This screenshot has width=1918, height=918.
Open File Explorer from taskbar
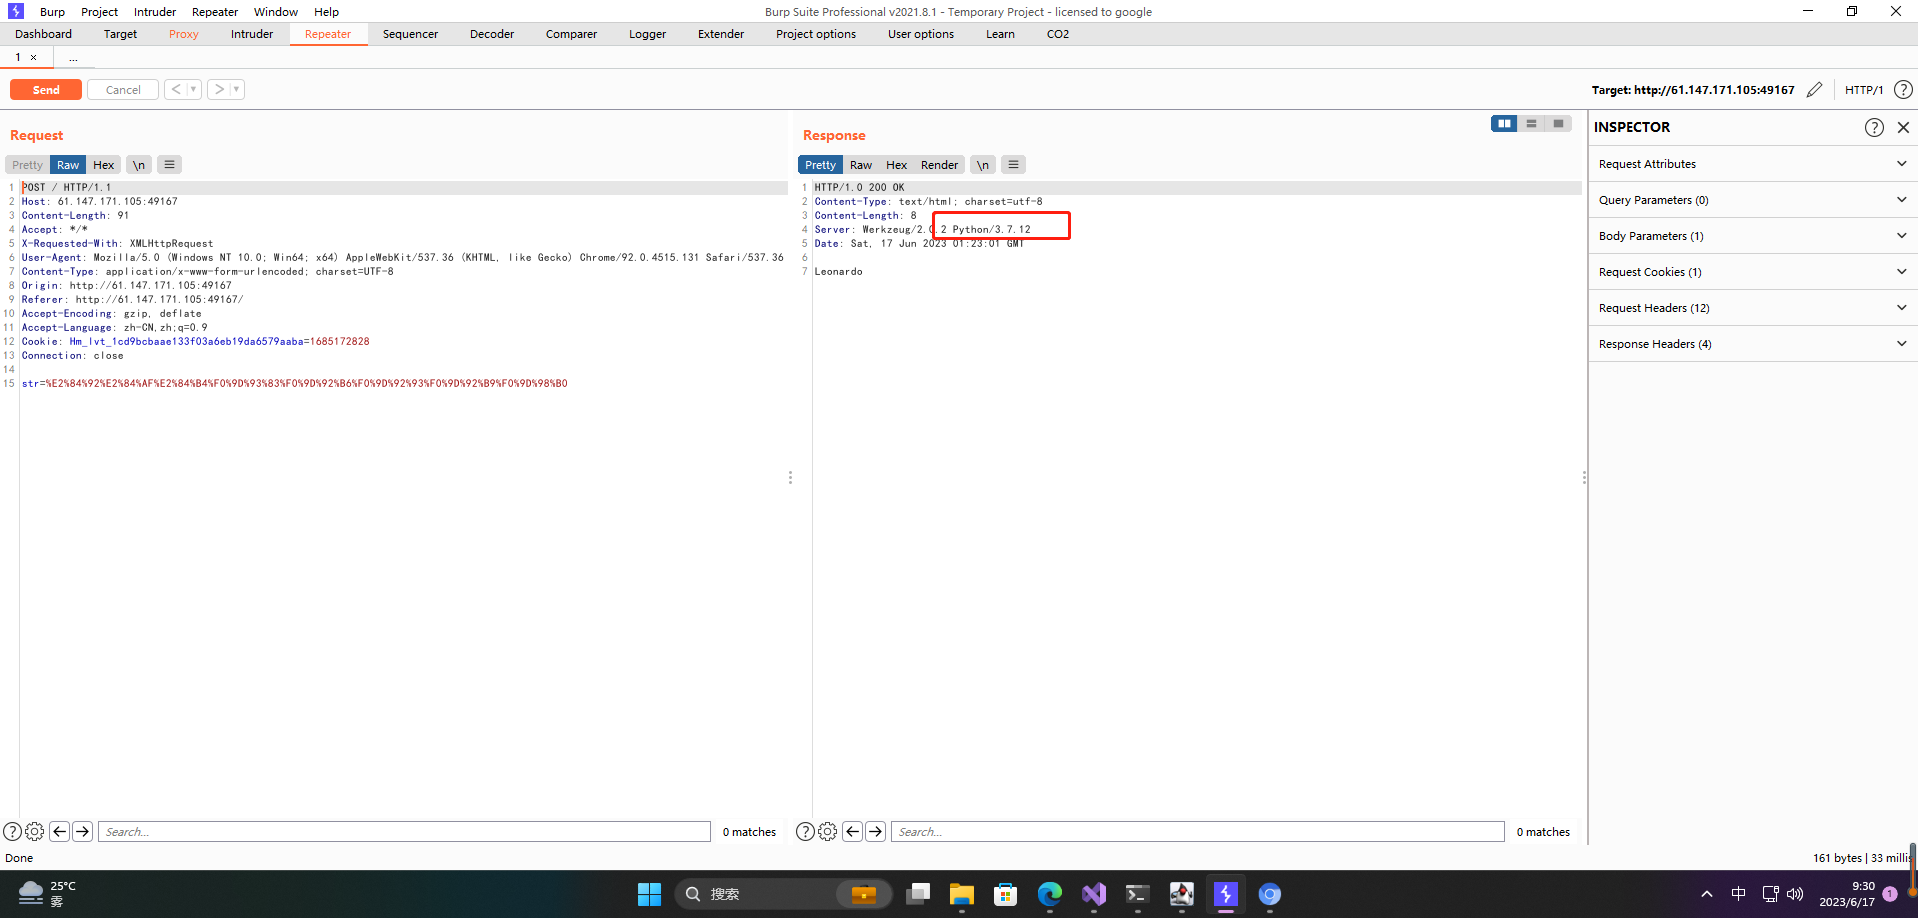962,894
